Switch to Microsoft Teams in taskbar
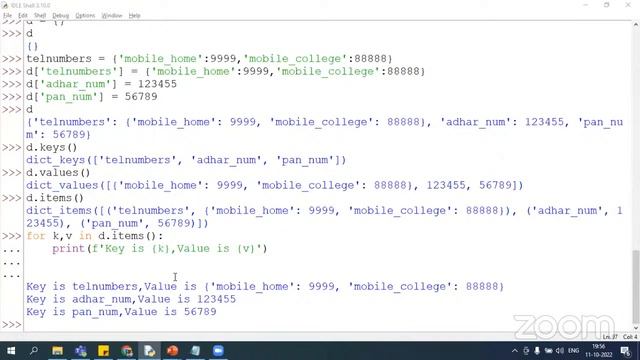The width and height of the screenshot is (640, 360). [80, 351]
